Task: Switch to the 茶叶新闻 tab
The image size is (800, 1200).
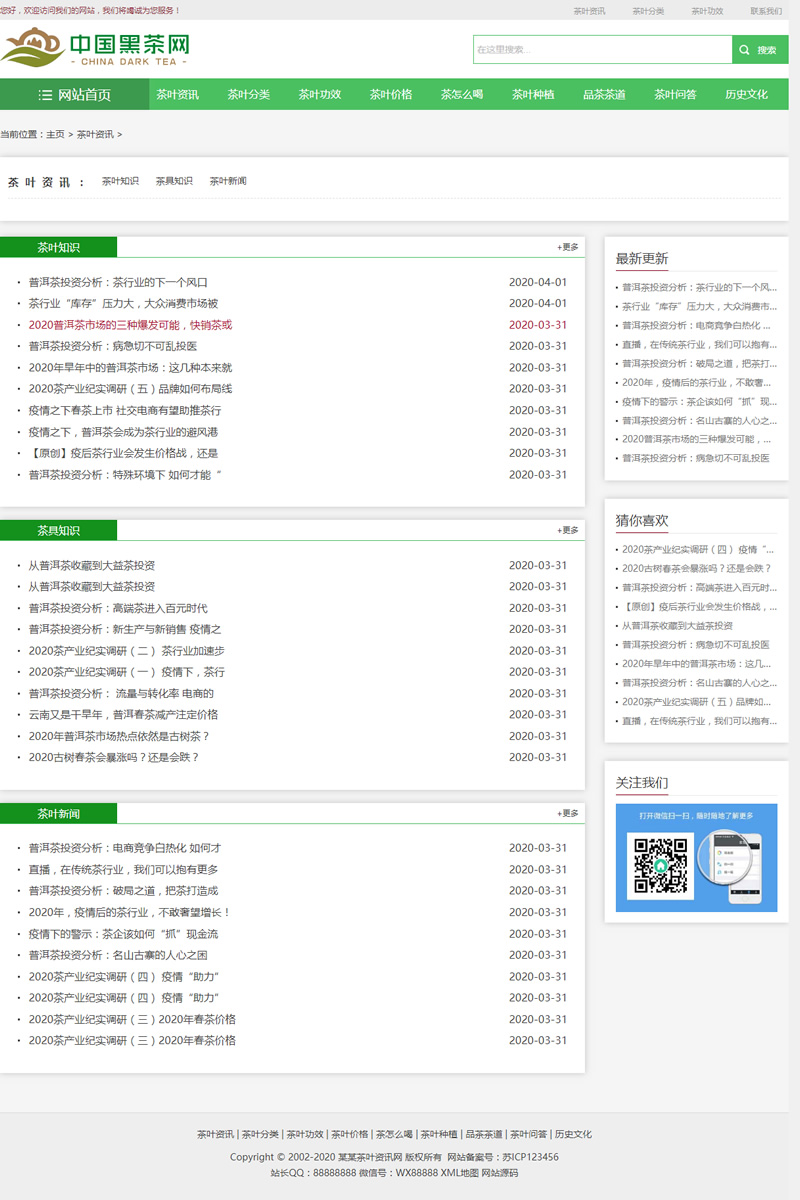Action: click(228, 181)
